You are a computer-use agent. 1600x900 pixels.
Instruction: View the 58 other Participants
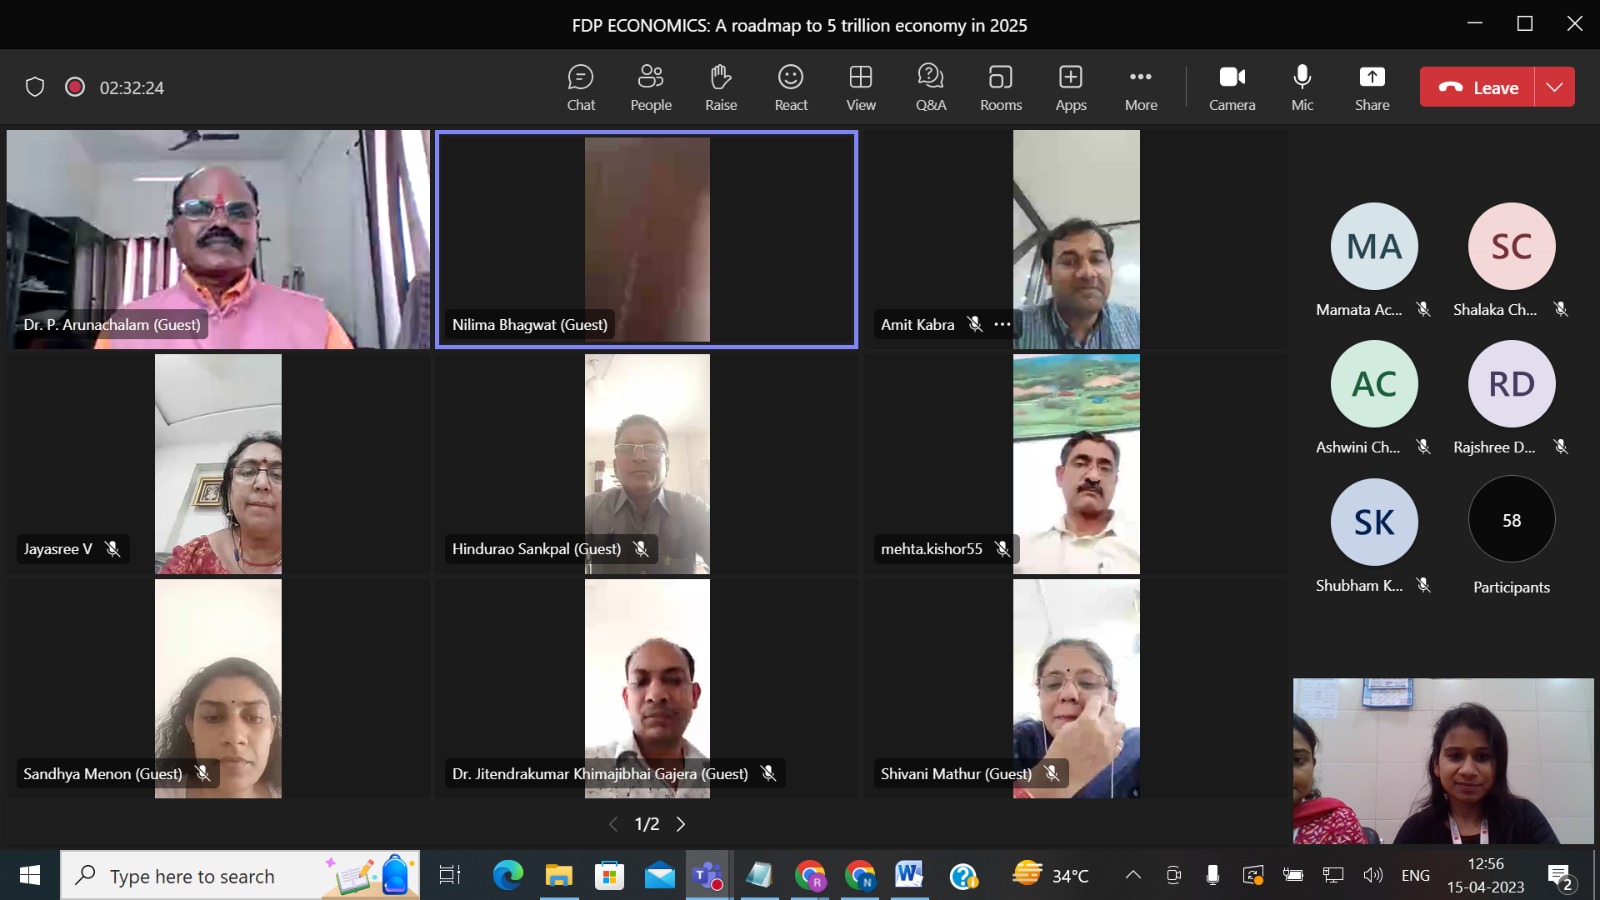pyautogui.click(x=1511, y=520)
